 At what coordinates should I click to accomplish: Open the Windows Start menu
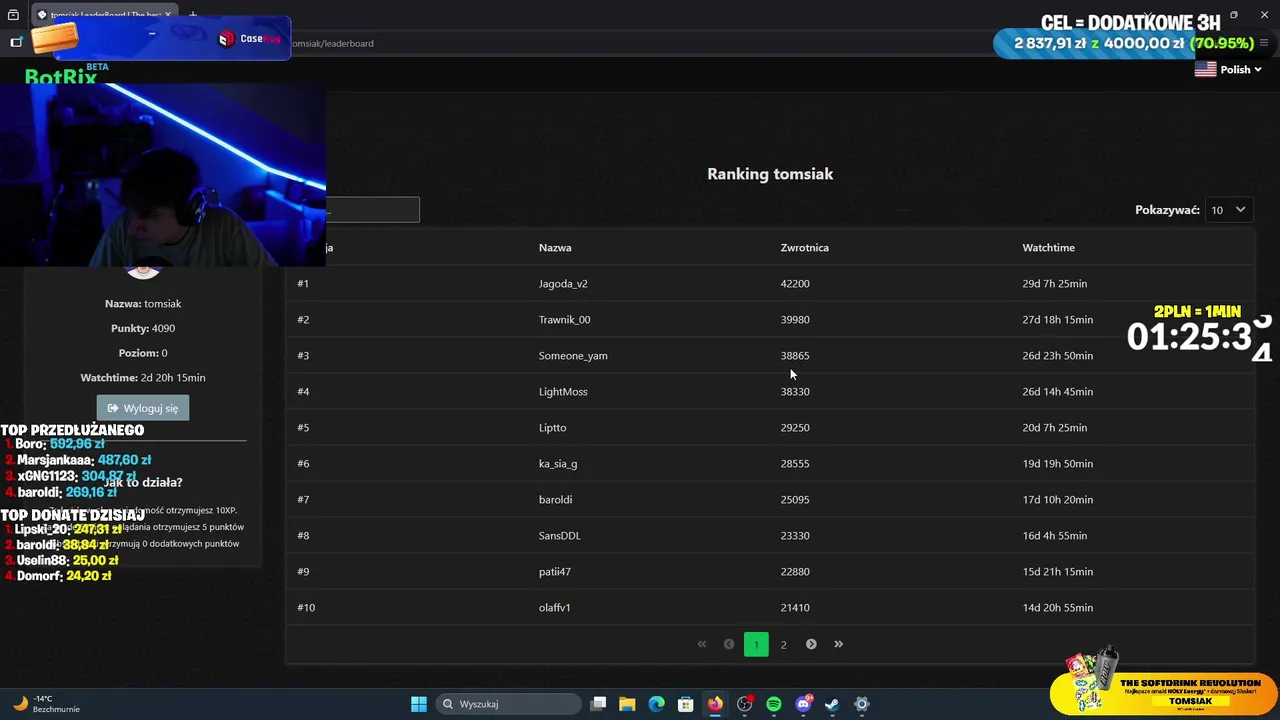(x=419, y=704)
